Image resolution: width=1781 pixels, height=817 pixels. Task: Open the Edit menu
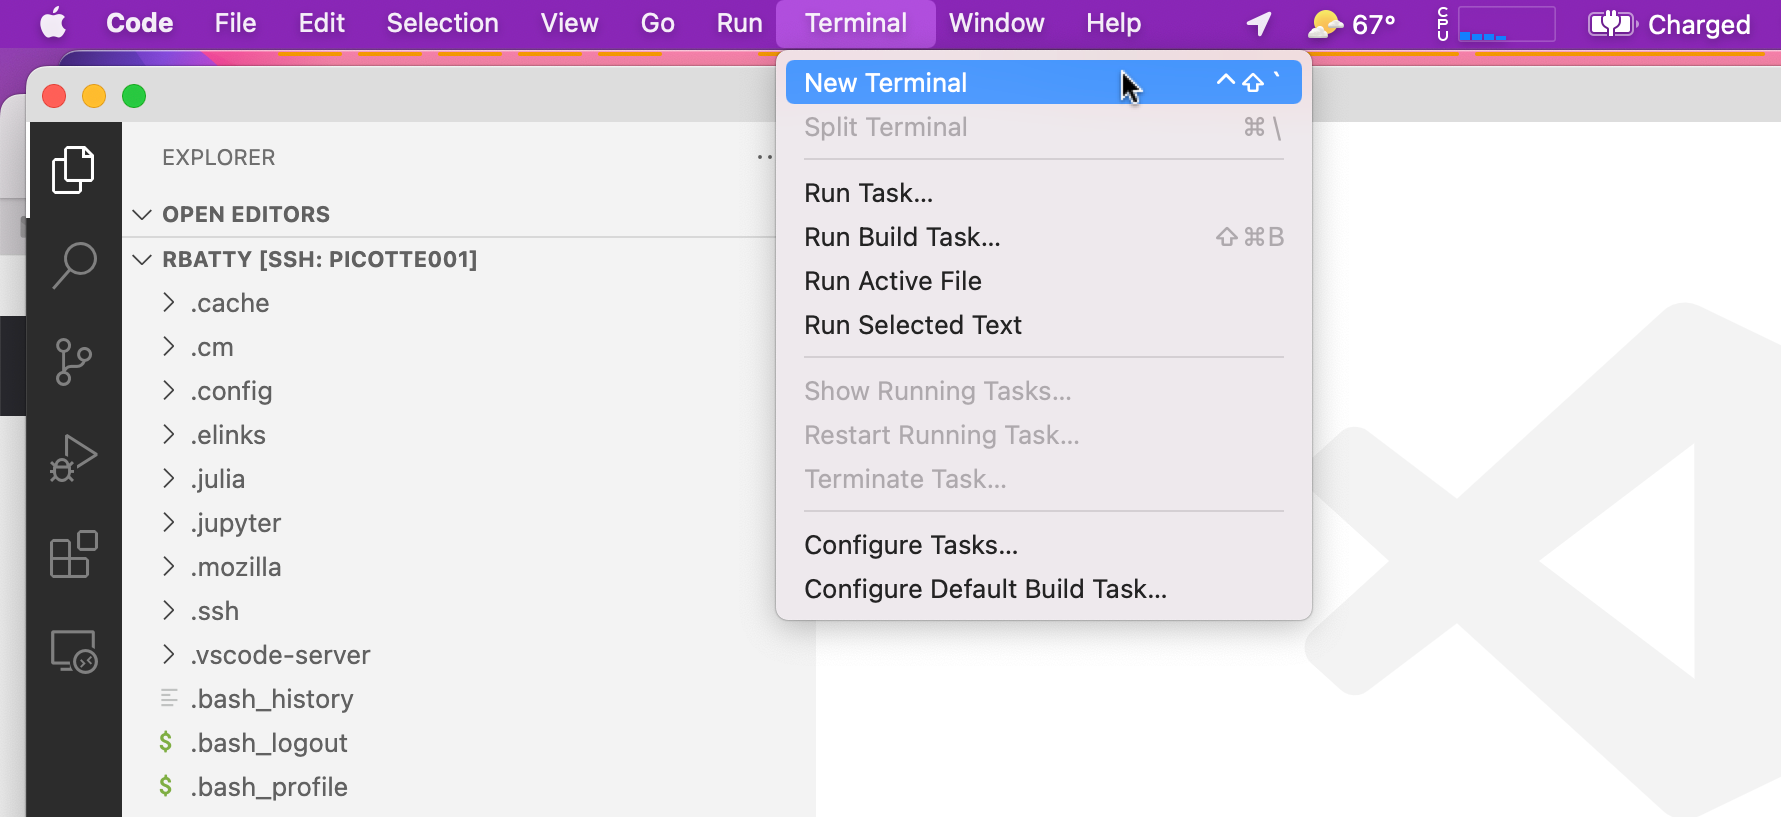tap(321, 23)
